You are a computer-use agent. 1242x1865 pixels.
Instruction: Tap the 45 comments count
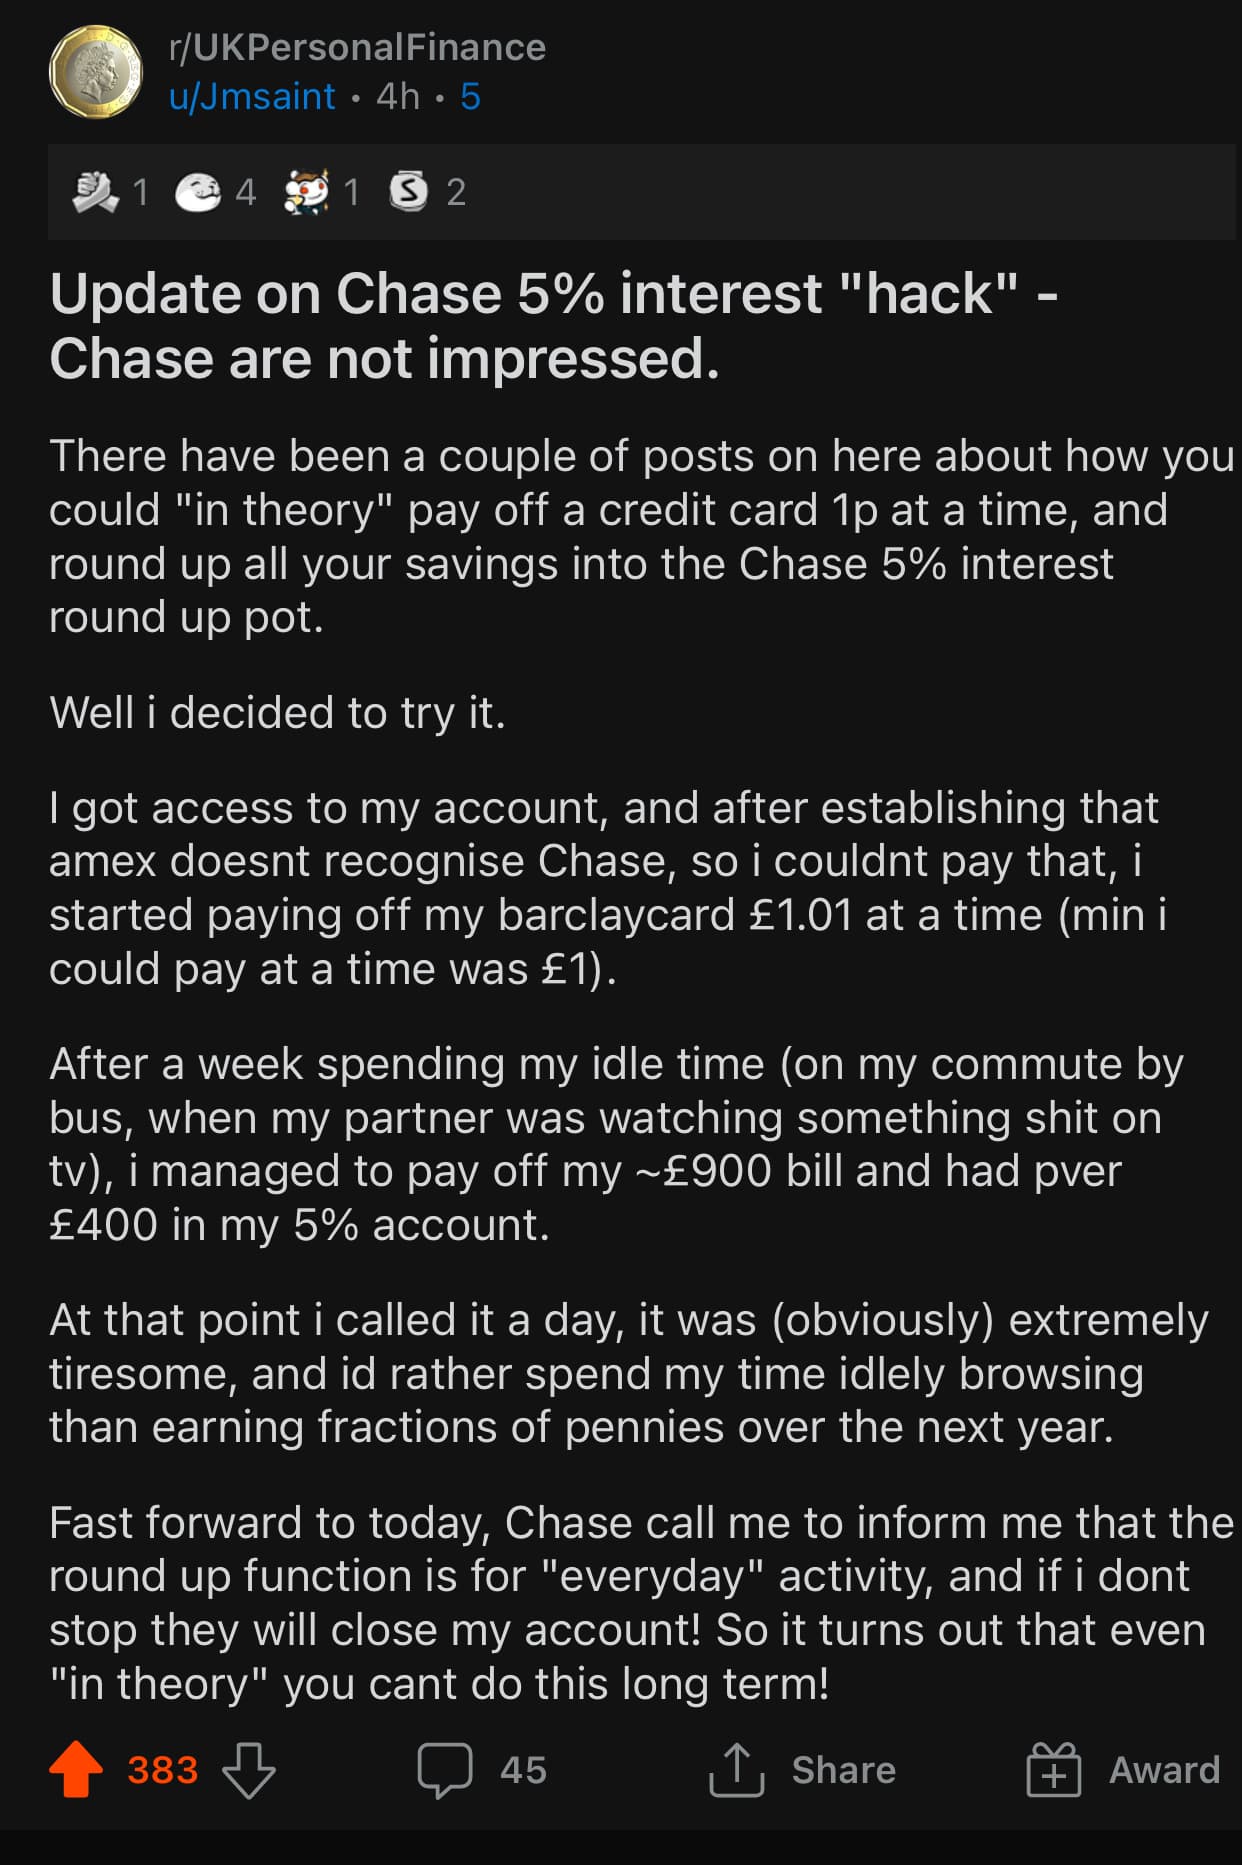pos(524,1770)
